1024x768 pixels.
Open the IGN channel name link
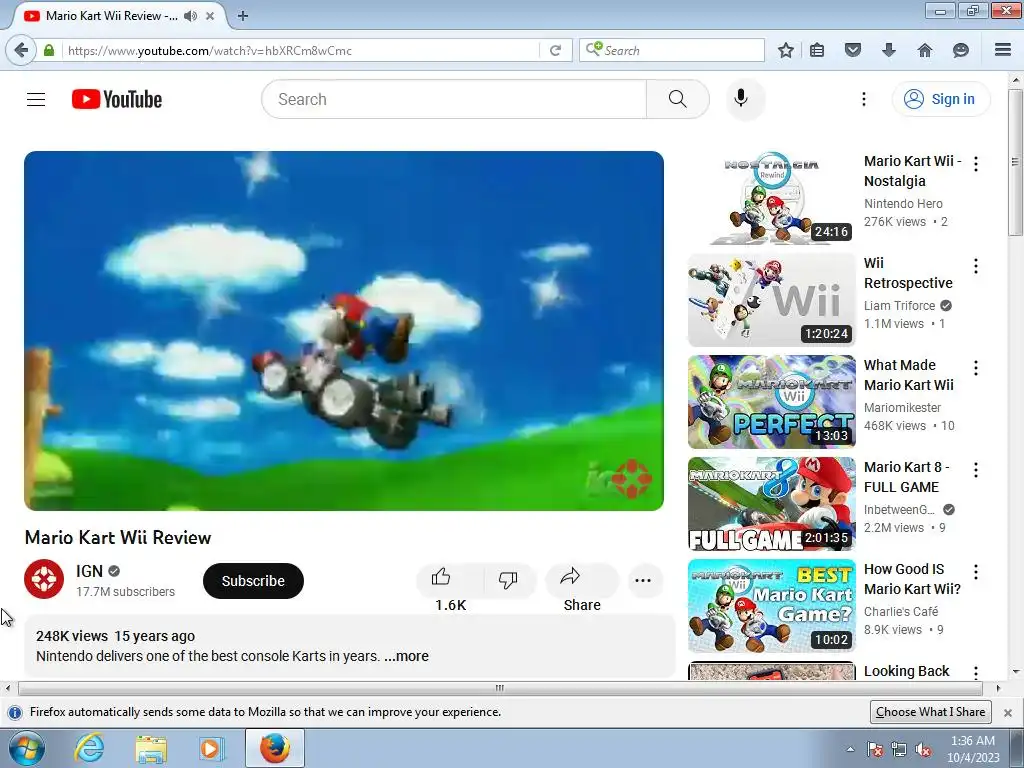pyautogui.click(x=89, y=571)
